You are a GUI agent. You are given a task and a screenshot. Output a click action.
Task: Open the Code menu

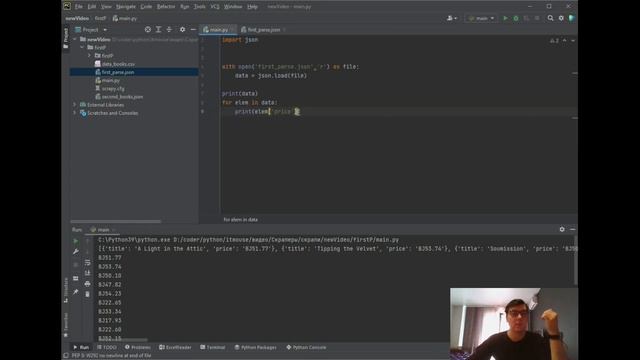click(146, 7)
